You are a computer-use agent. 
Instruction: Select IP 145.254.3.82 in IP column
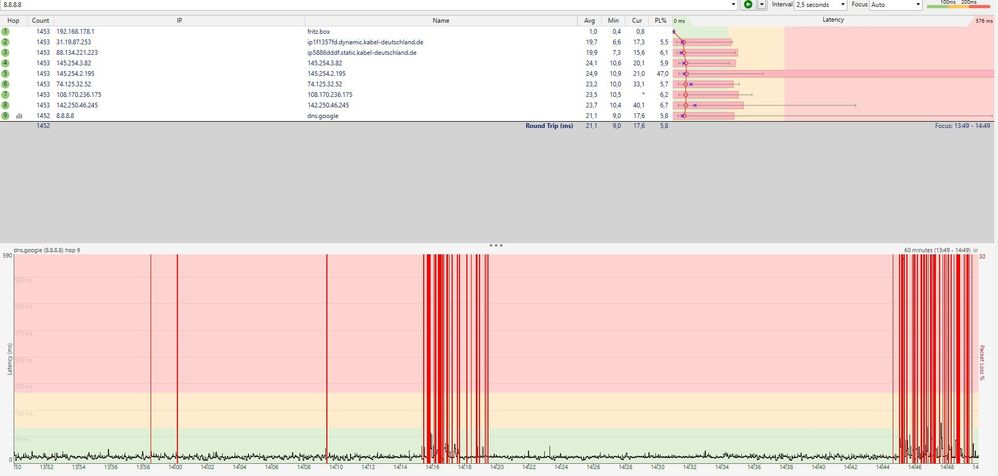(73, 63)
